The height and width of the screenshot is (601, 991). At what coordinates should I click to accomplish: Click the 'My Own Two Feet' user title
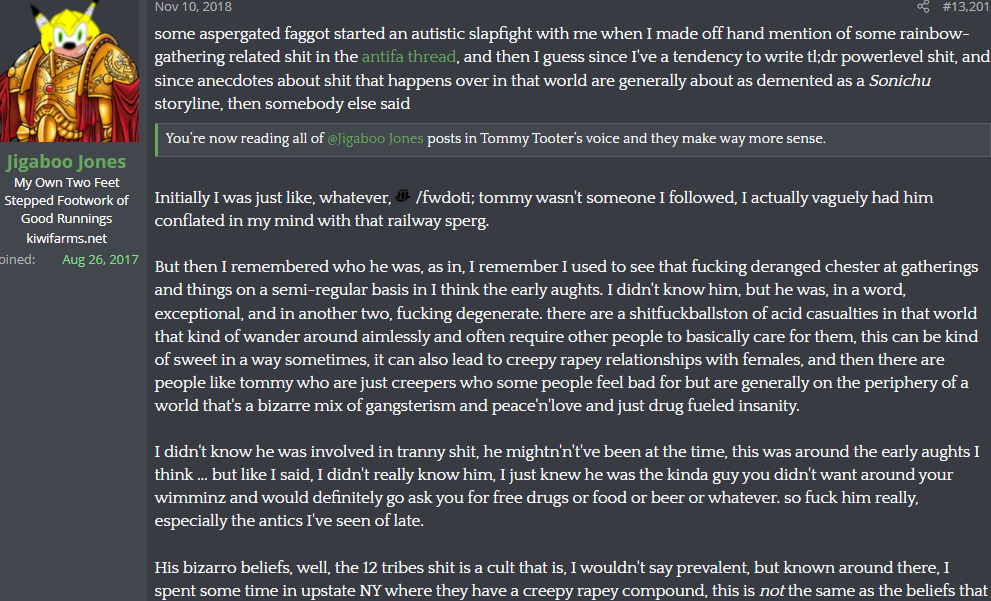[x=66, y=183]
